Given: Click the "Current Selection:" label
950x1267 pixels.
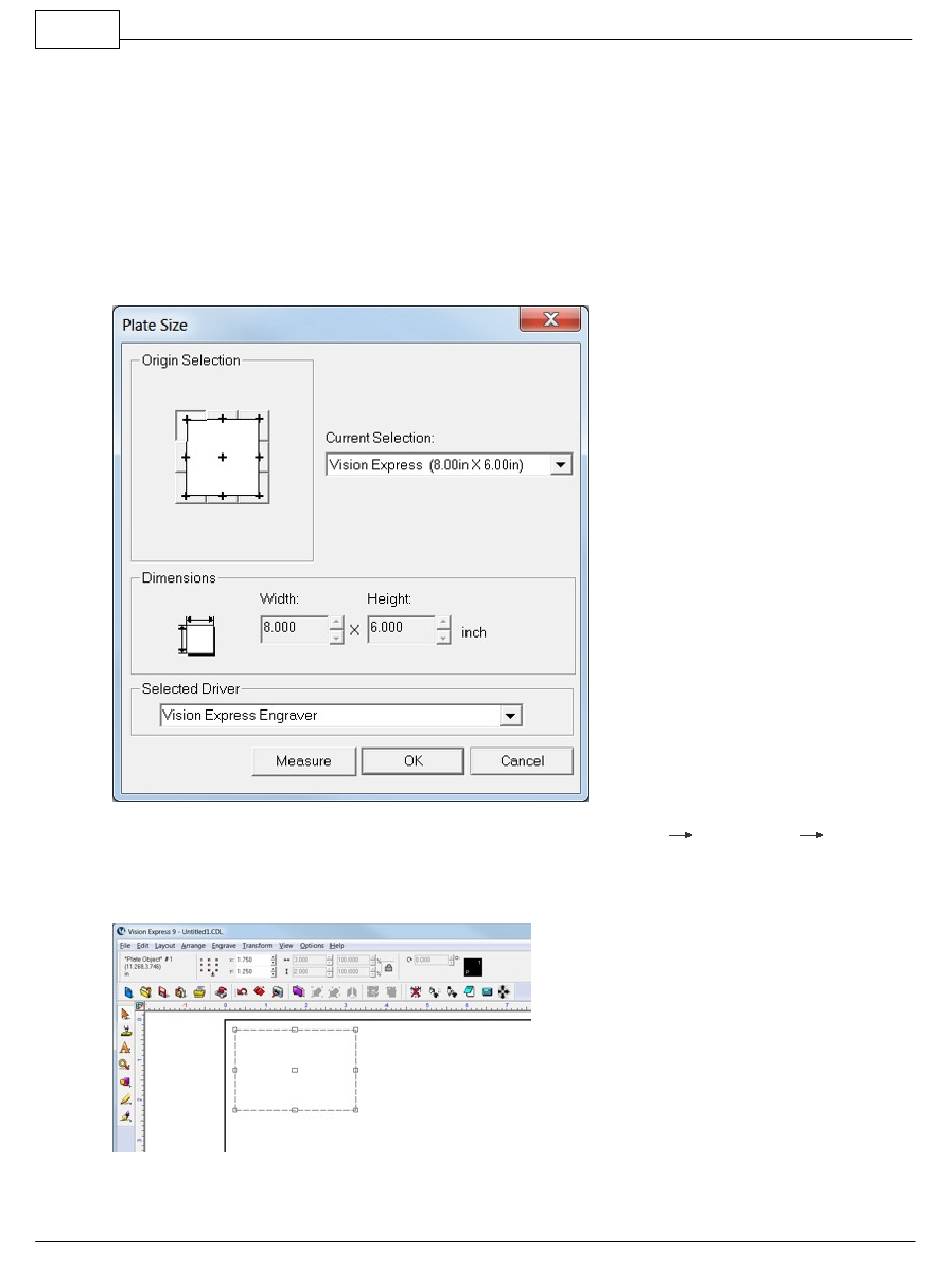Looking at the screenshot, I should (x=378, y=438).
